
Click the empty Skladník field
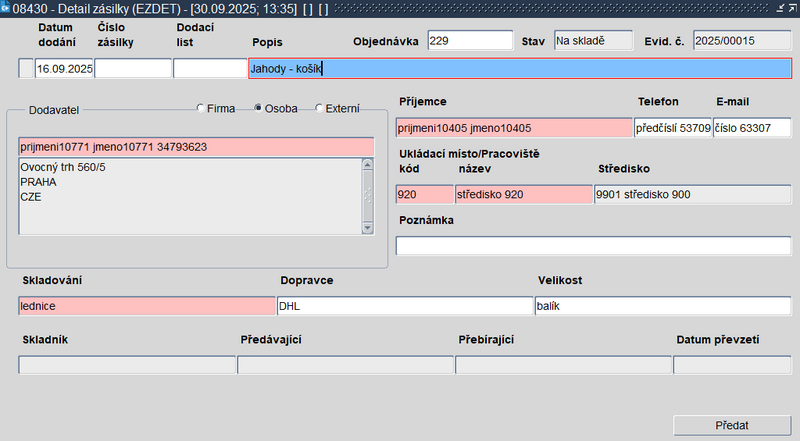[127, 365]
